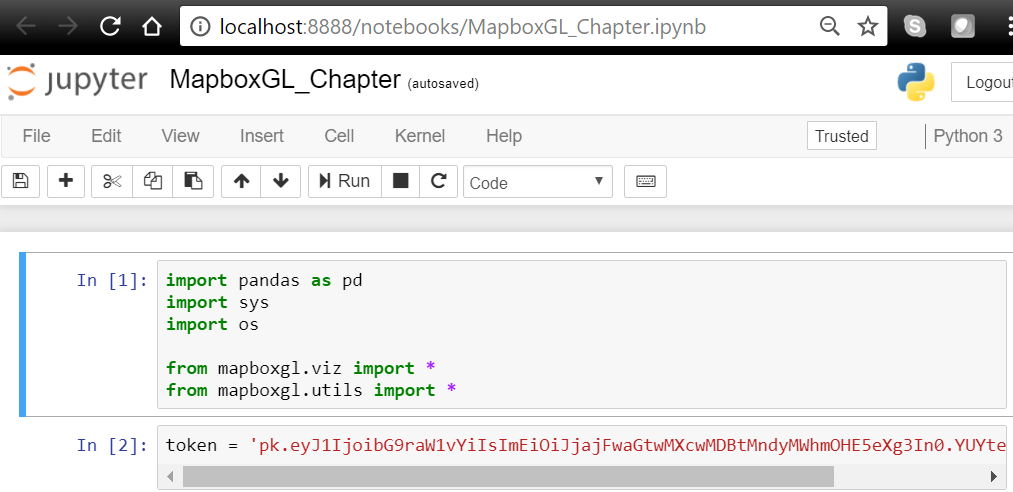1013x492 pixels.
Task: Click the 'from mapboxgl.utils import *' line
Action: pos(311,390)
